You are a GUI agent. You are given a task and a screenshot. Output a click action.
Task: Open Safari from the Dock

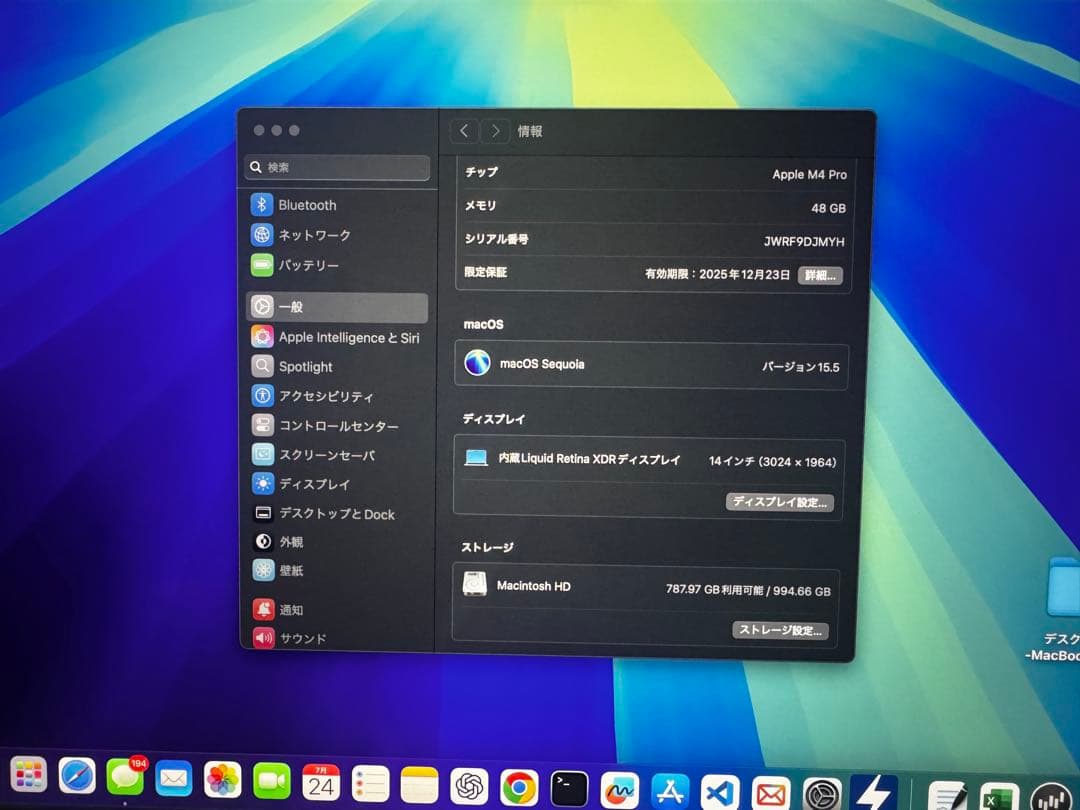[77, 777]
